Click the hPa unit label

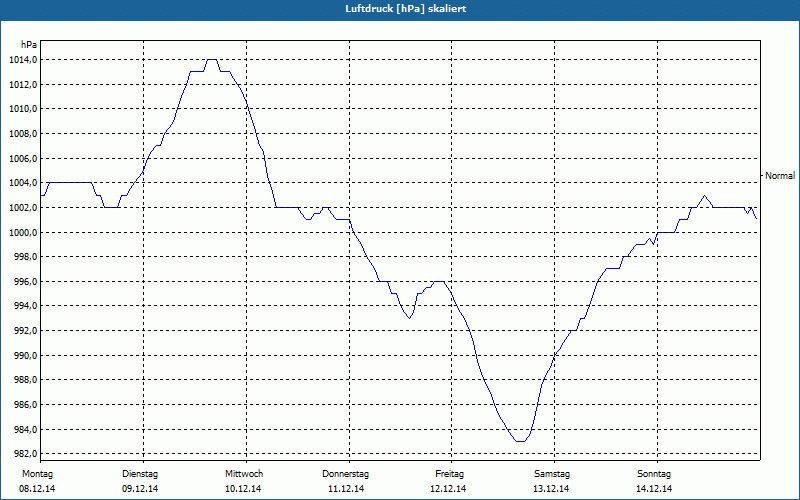(x=29, y=45)
